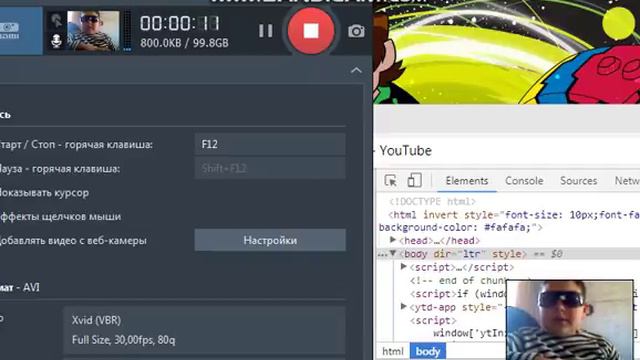The width and height of the screenshot is (640, 360).
Task: Pause the screen recording
Action: 266,31
